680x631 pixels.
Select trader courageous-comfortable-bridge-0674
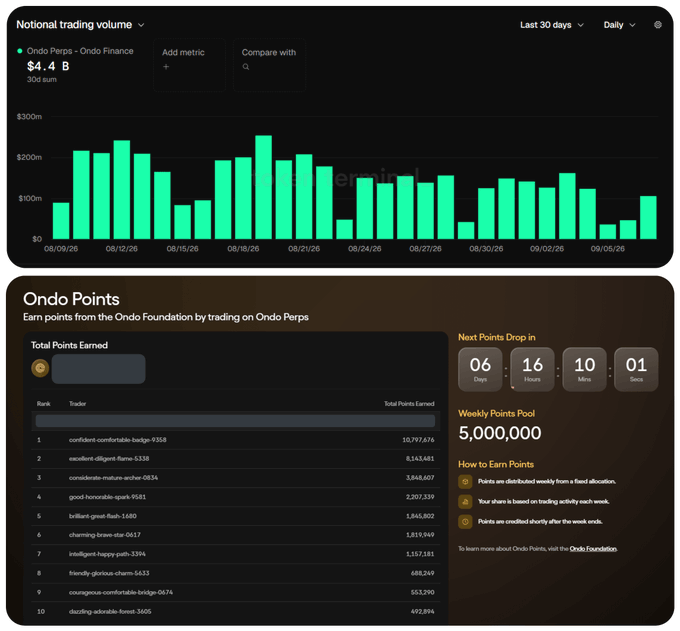point(121,592)
